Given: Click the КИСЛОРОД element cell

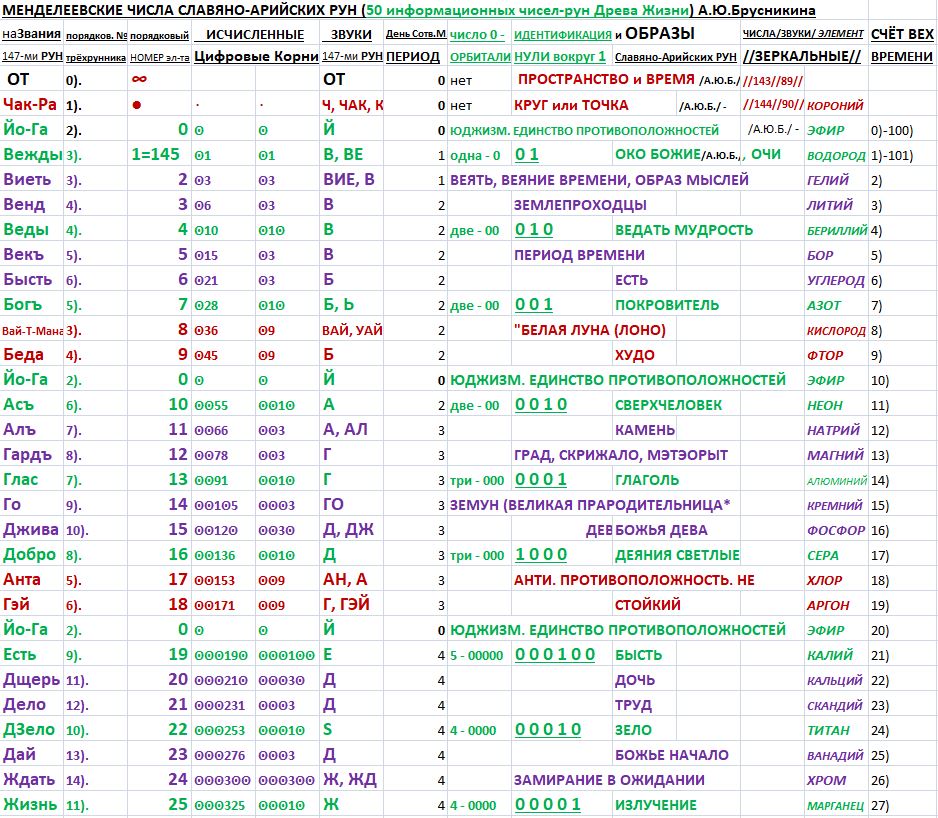Looking at the screenshot, I should [x=835, y=330].
